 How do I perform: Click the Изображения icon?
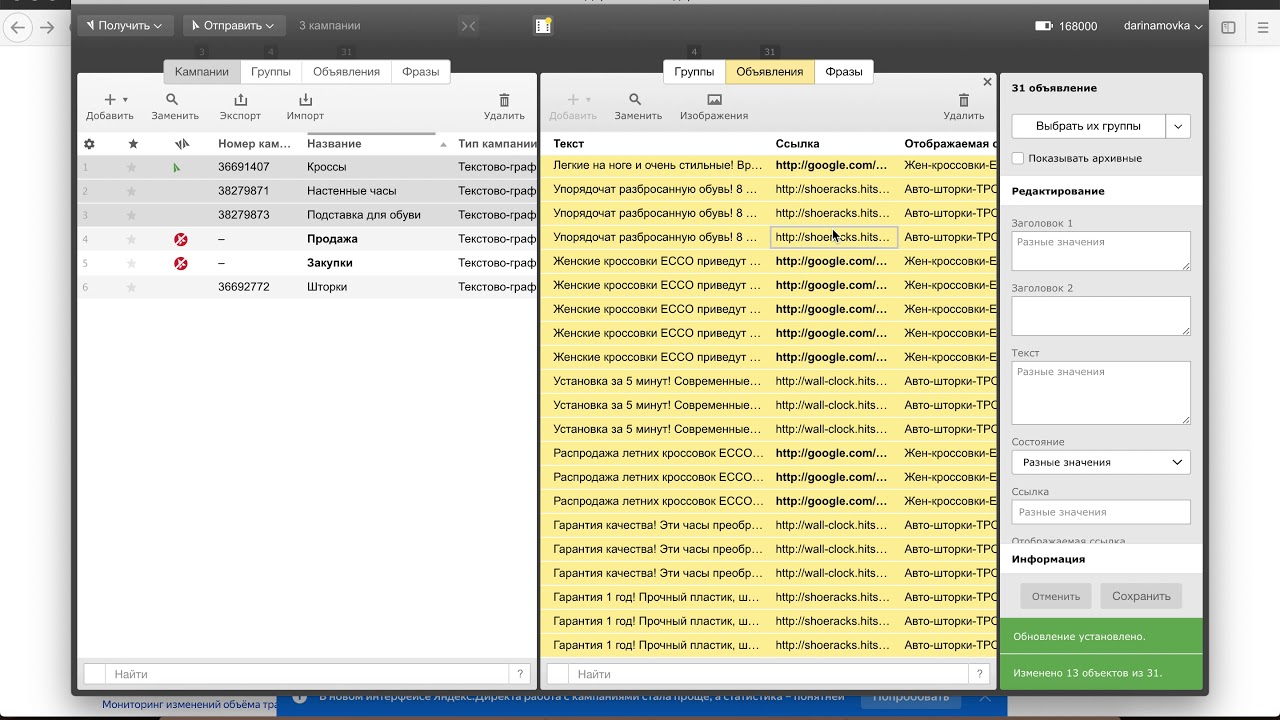tap(714, 100)
